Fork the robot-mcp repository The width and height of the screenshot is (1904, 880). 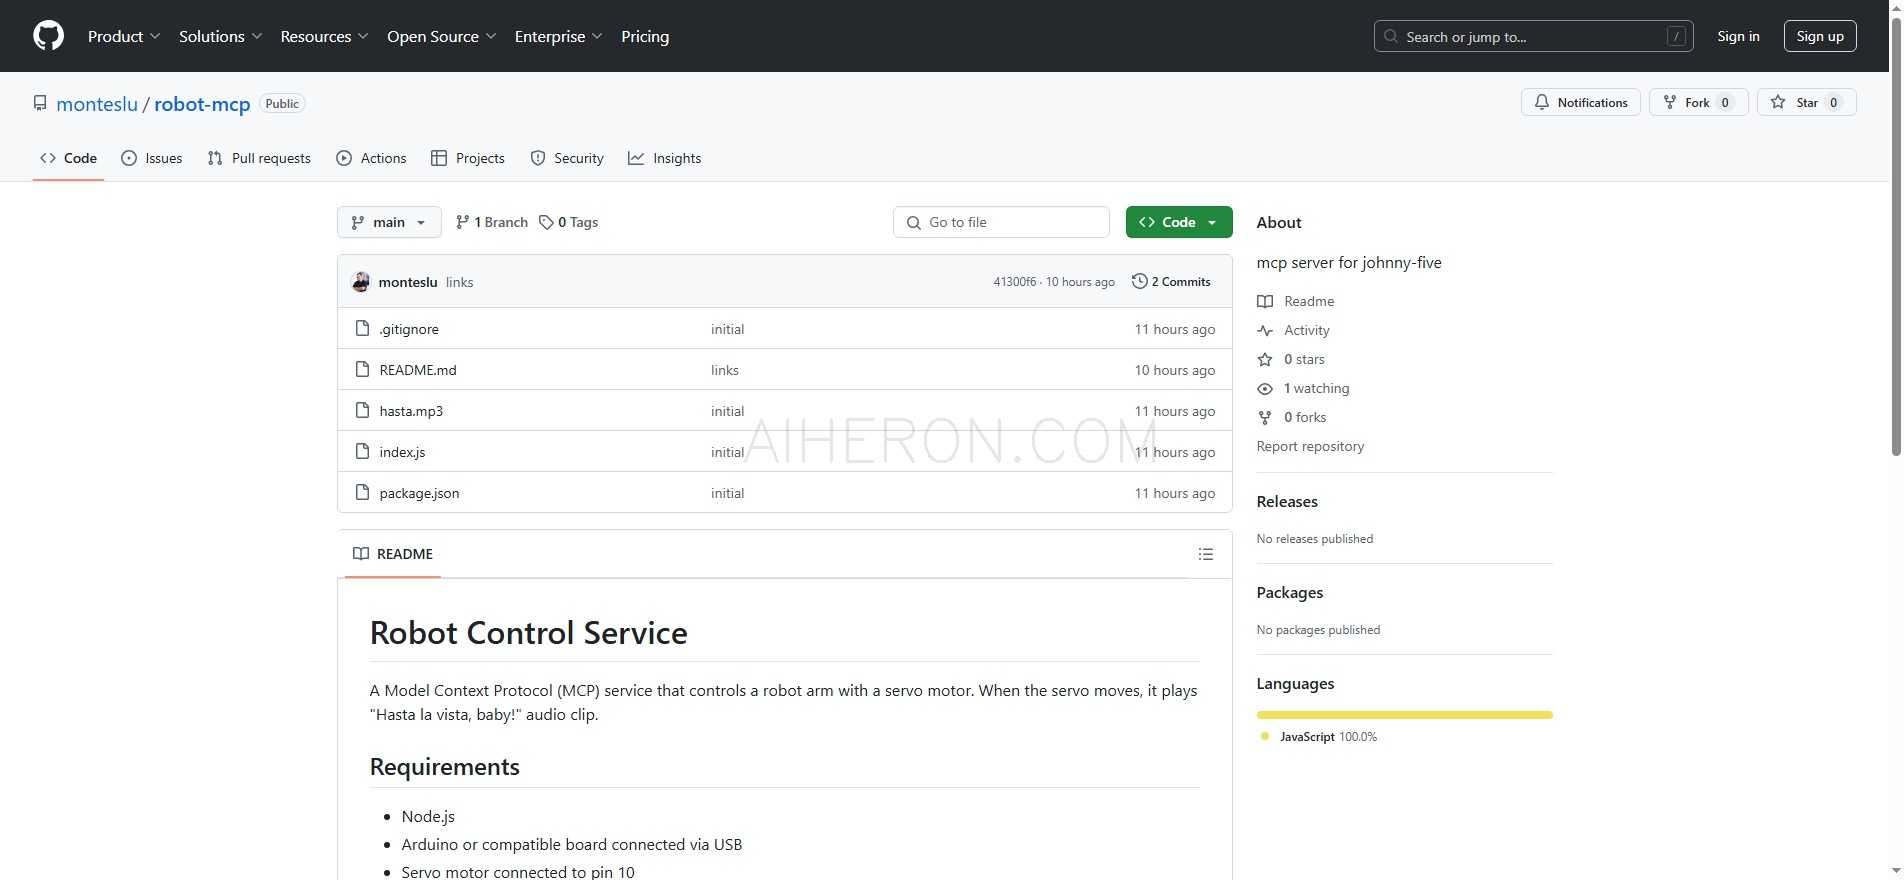(x=1698, y=102)
